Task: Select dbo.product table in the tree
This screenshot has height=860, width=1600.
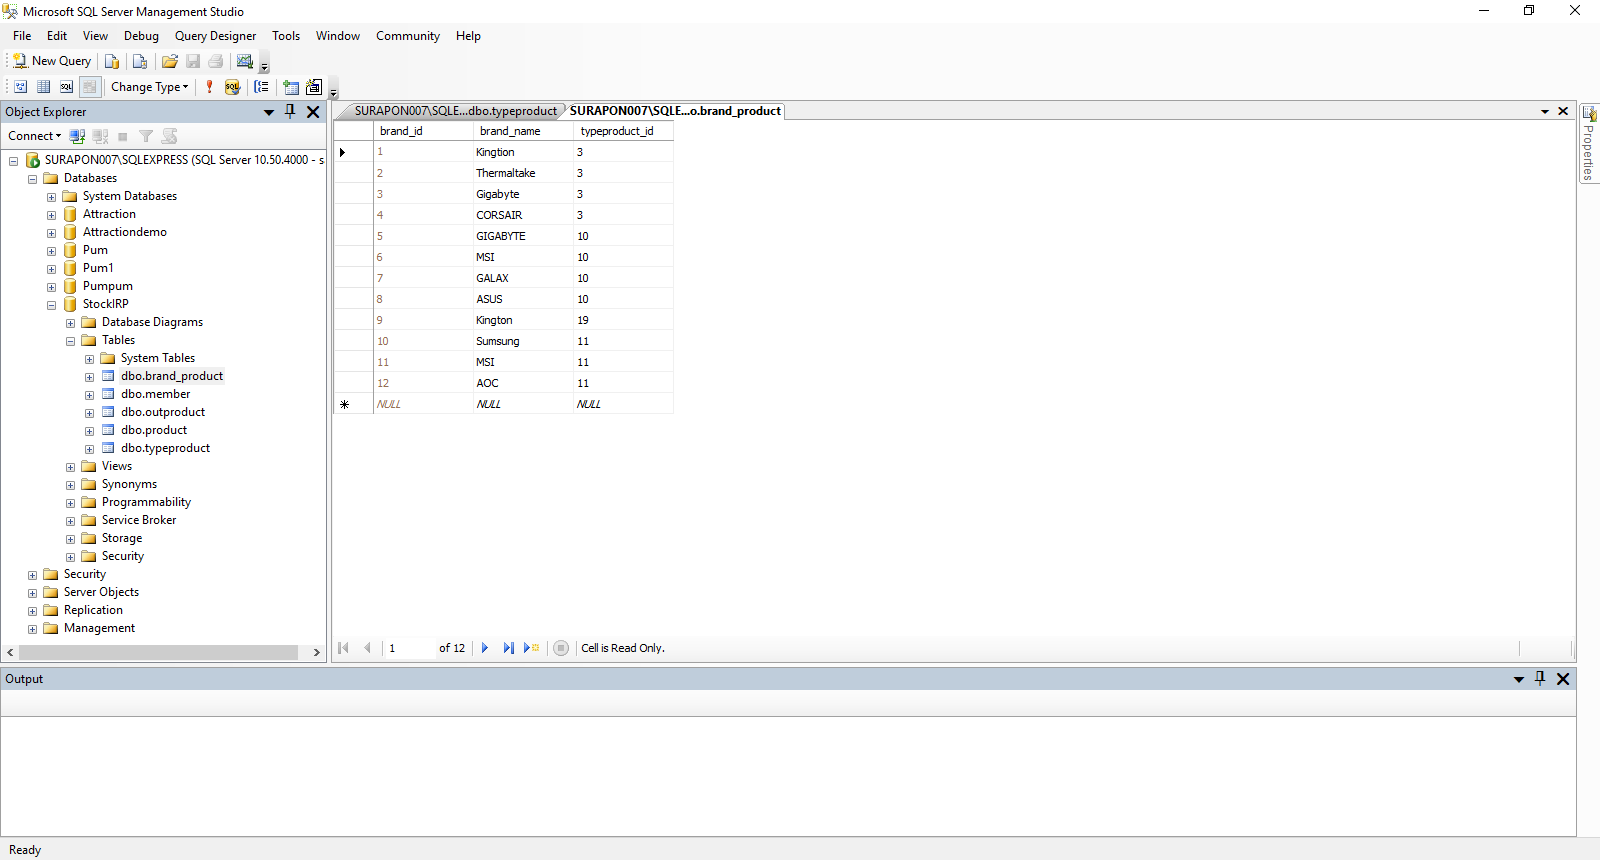Action: point(154,430)
